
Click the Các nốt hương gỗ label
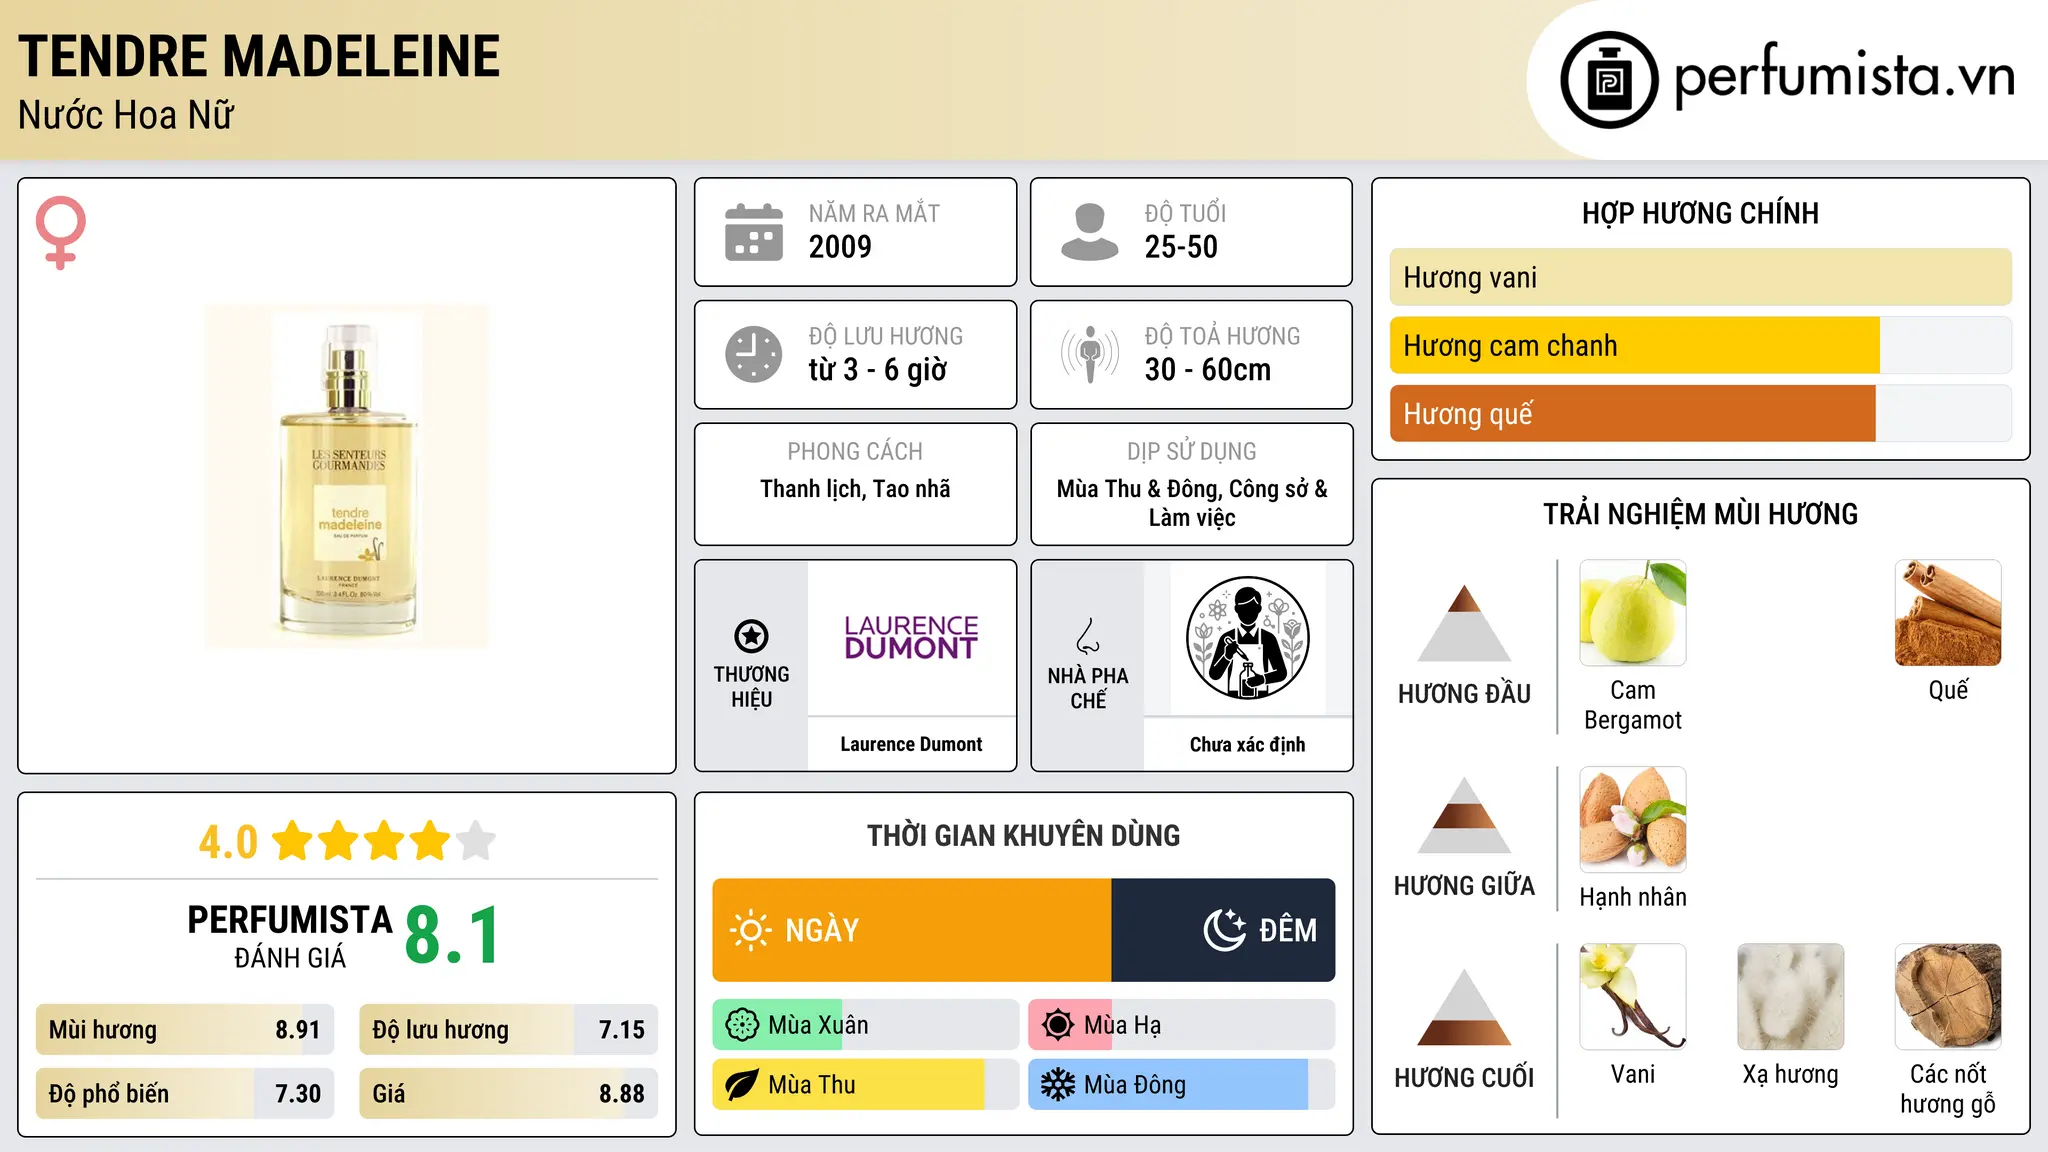point(1948,1088)
